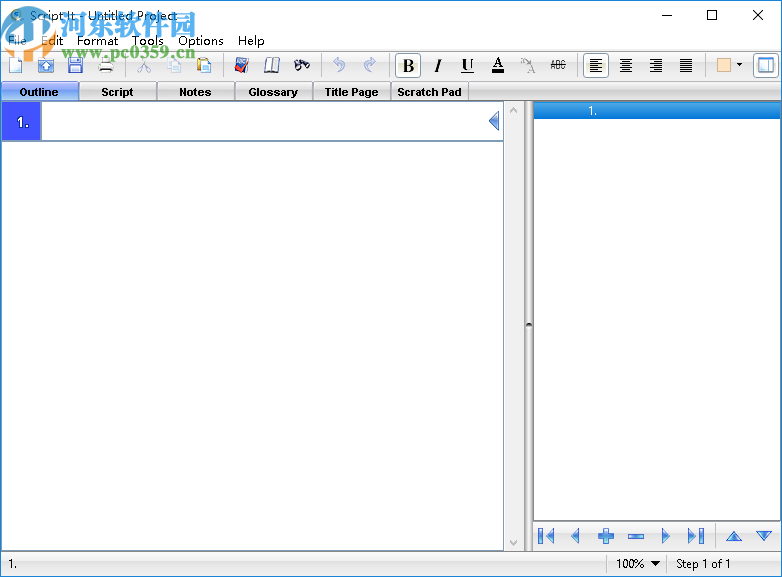Image resolution: width=782 pixels, height=577 pixels.
Task: Select outline step number 1 box
Action: (21, 122)
